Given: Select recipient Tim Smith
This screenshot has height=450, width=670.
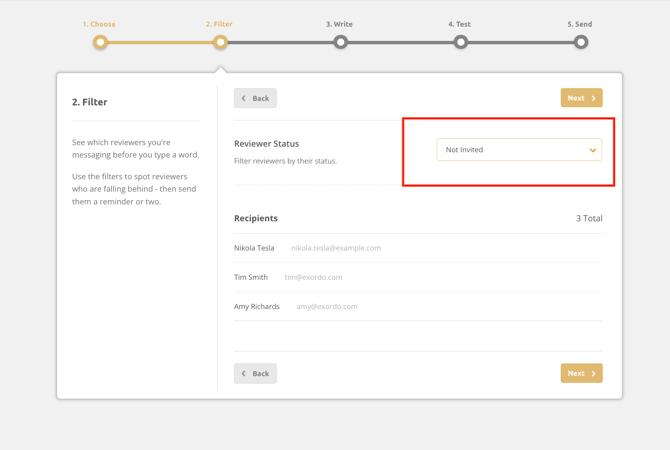Looking at the screenshot, I should 251,277.
